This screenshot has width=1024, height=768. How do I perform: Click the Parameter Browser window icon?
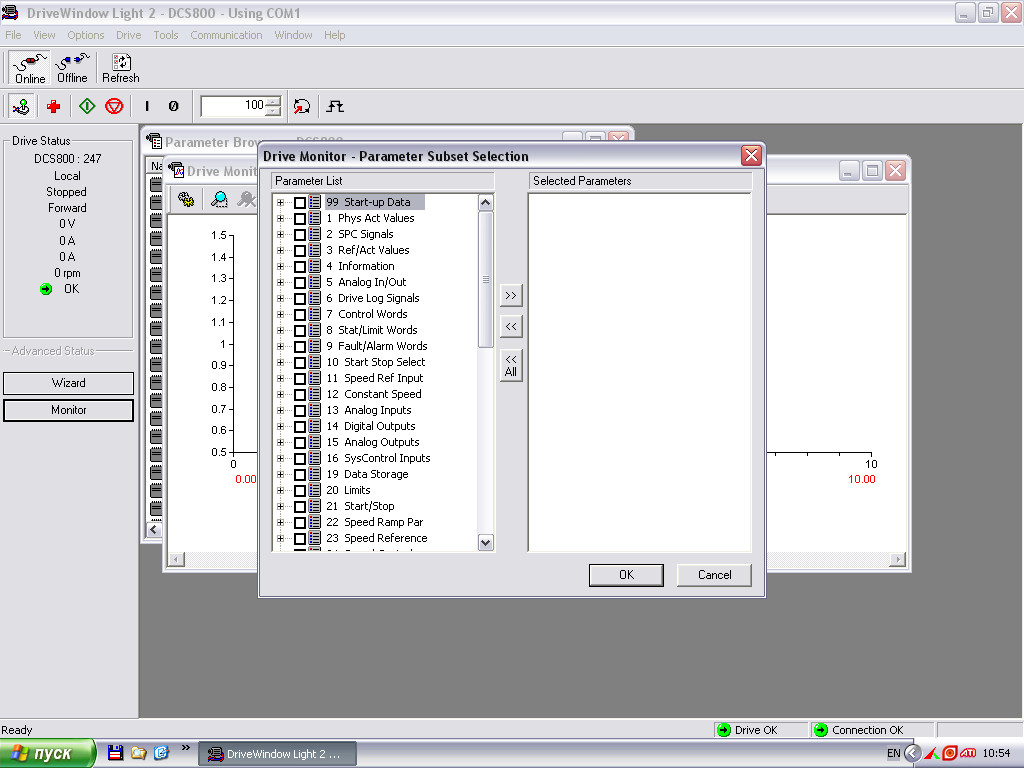pyautogui.click(x=154, y=141)
